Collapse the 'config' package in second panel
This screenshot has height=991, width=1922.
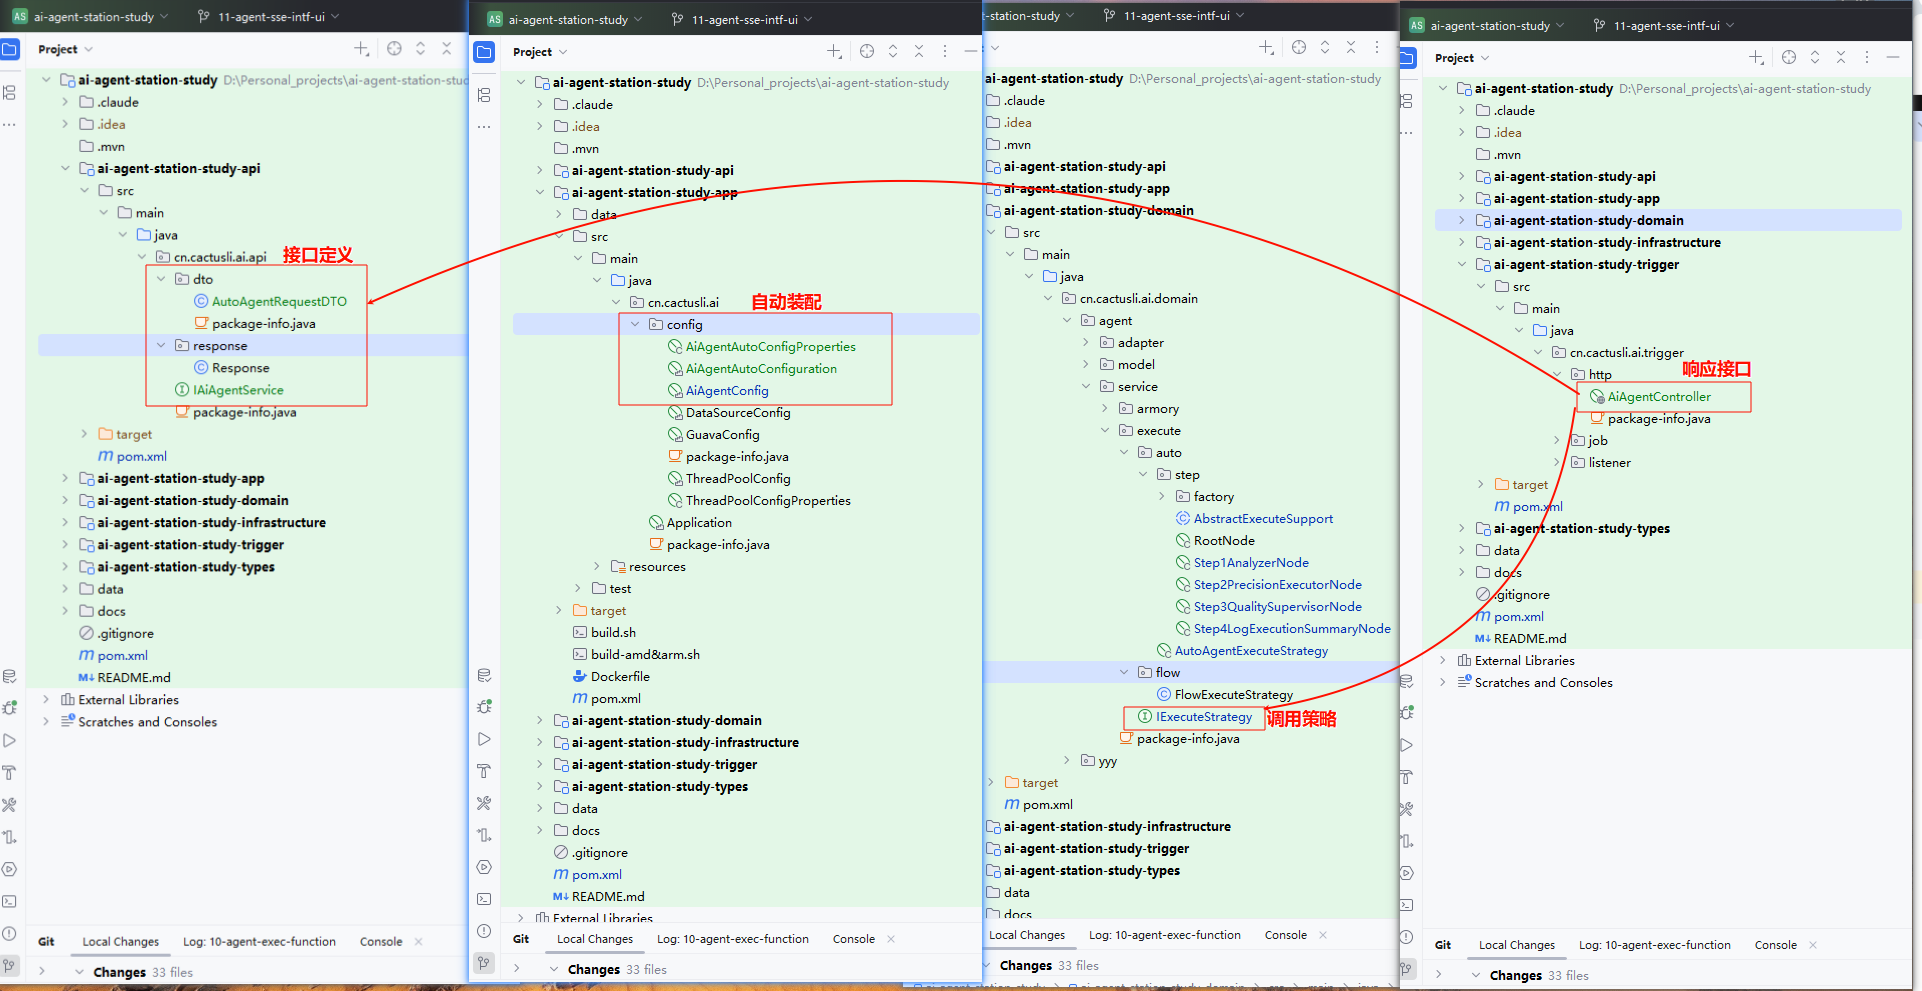pyautogui.click(x=635, y=325)
